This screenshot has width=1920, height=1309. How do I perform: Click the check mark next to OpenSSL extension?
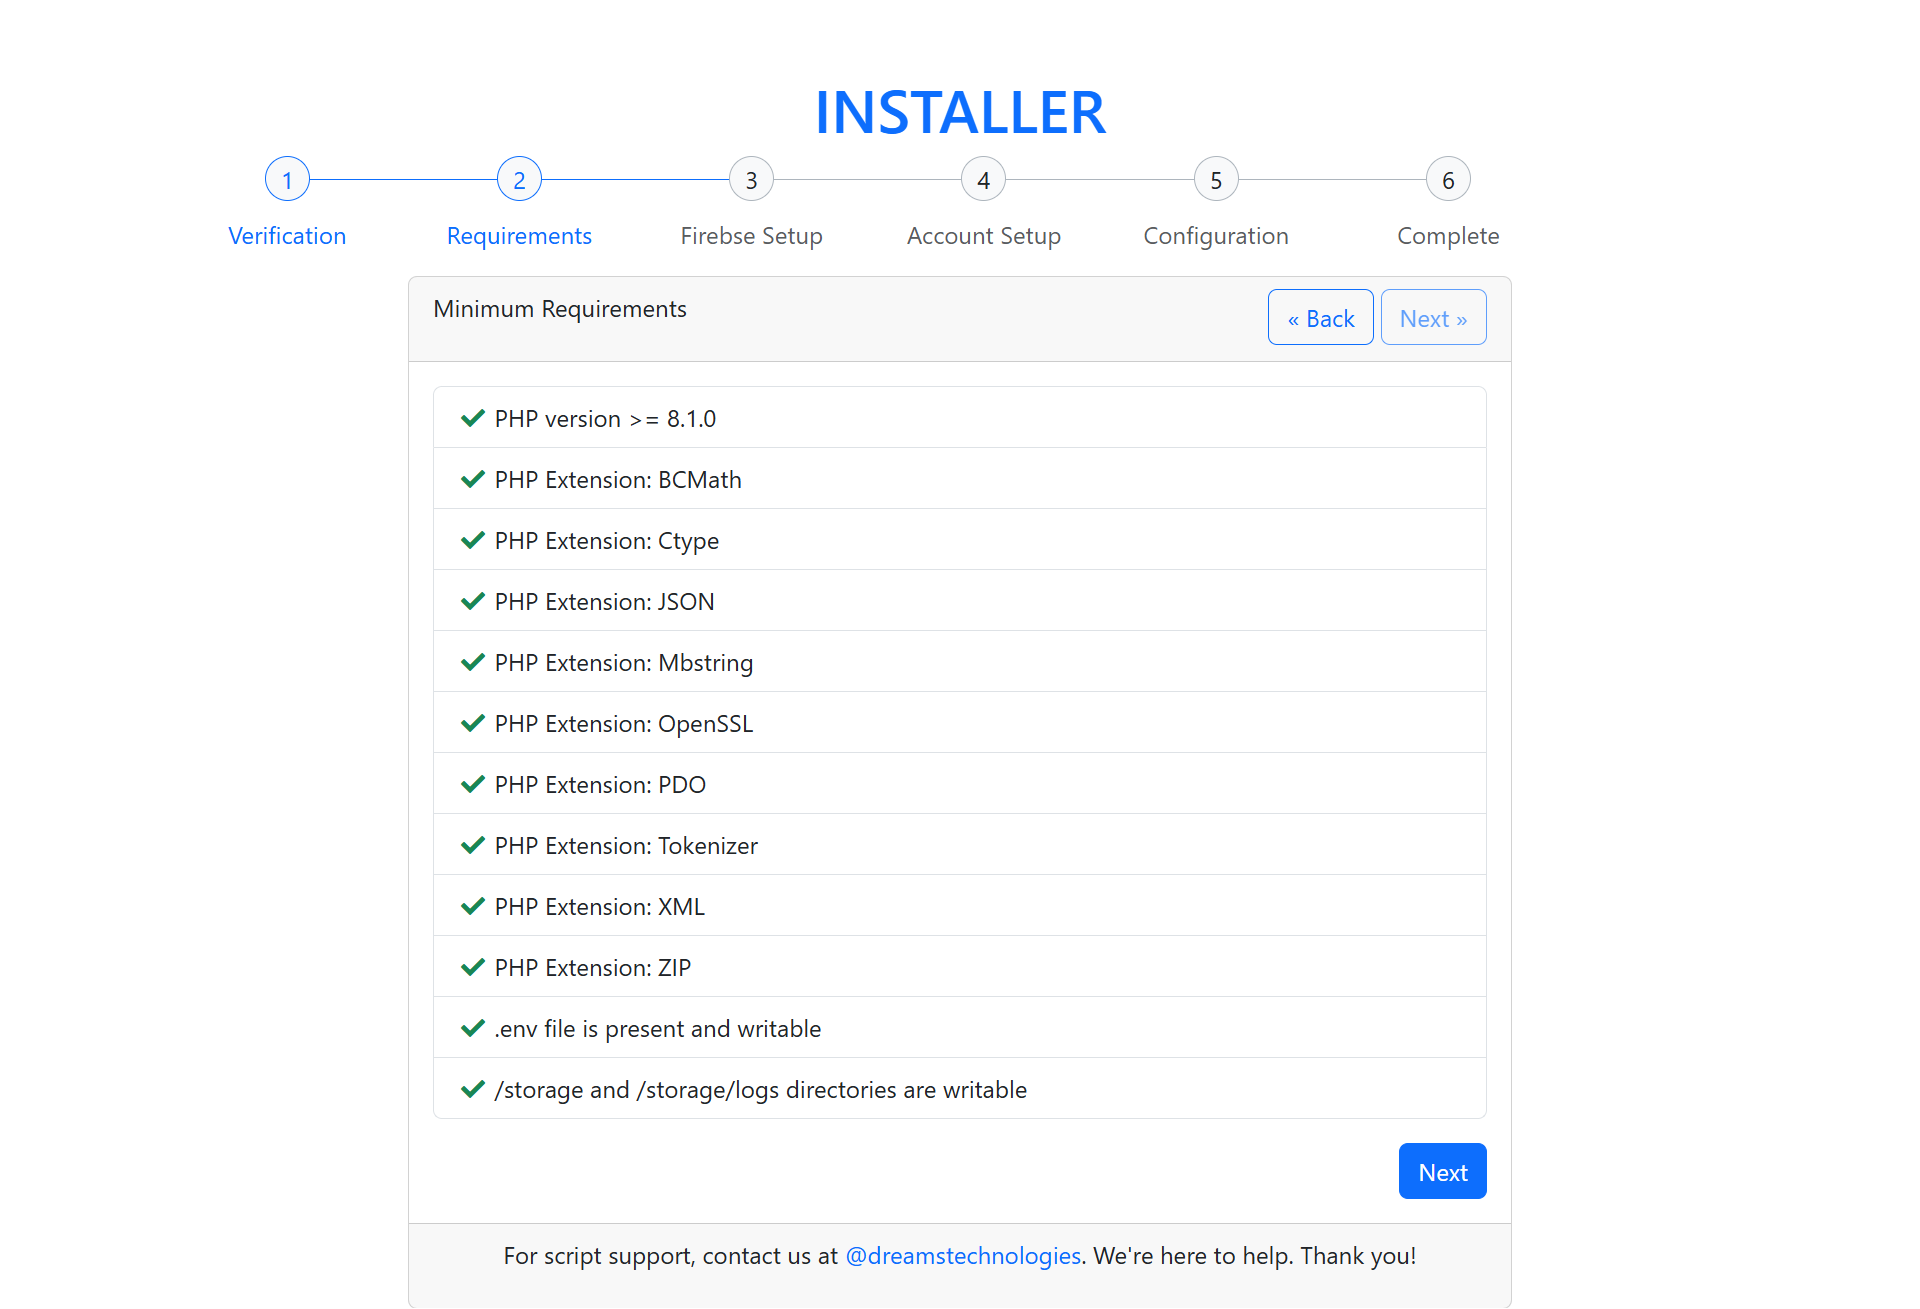click(473, 723)
